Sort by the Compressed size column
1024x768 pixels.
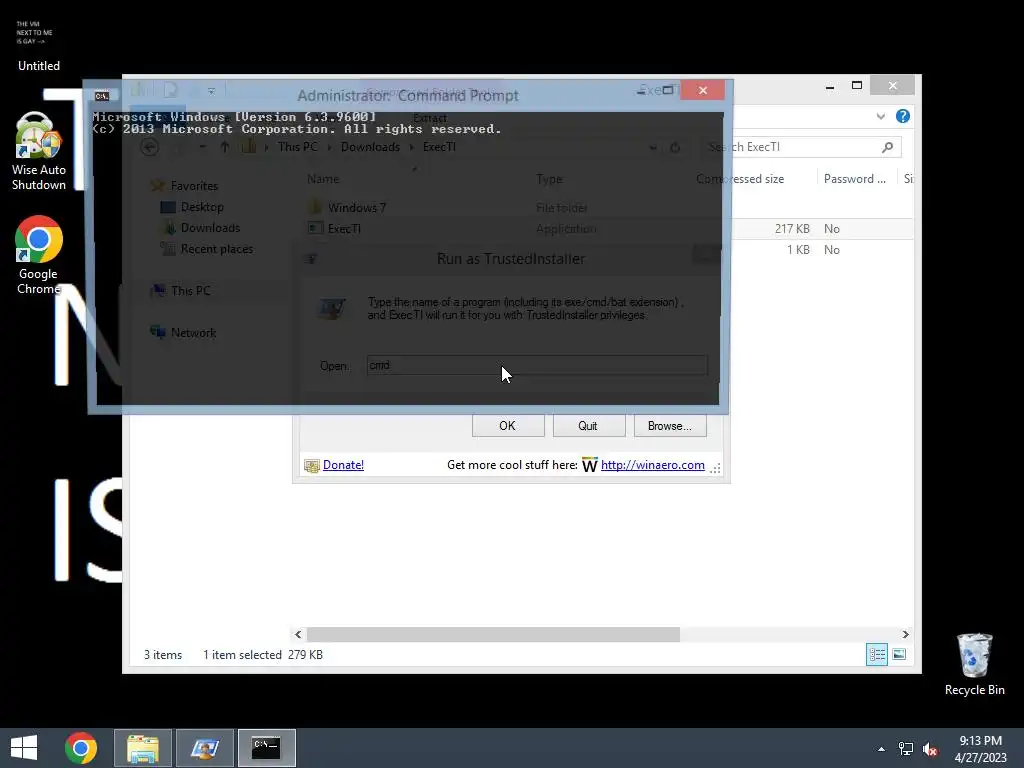click(x=740, y=179)
